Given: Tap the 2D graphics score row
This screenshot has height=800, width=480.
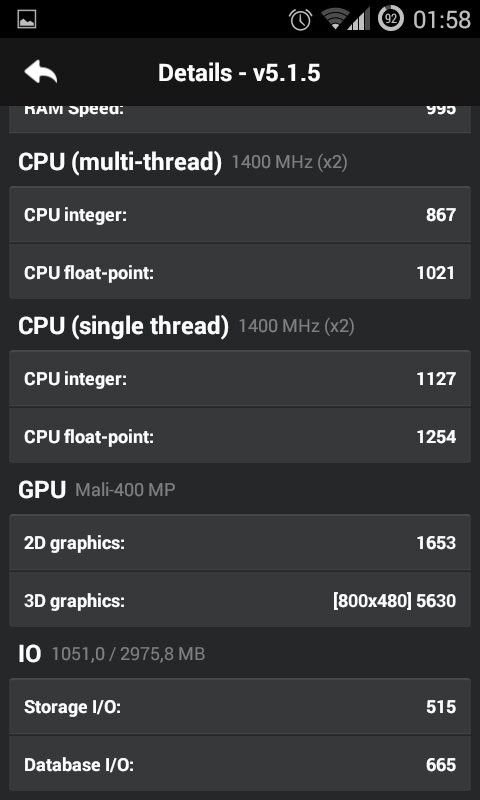Looking at the screenshot, I should (x=240, y=543).
